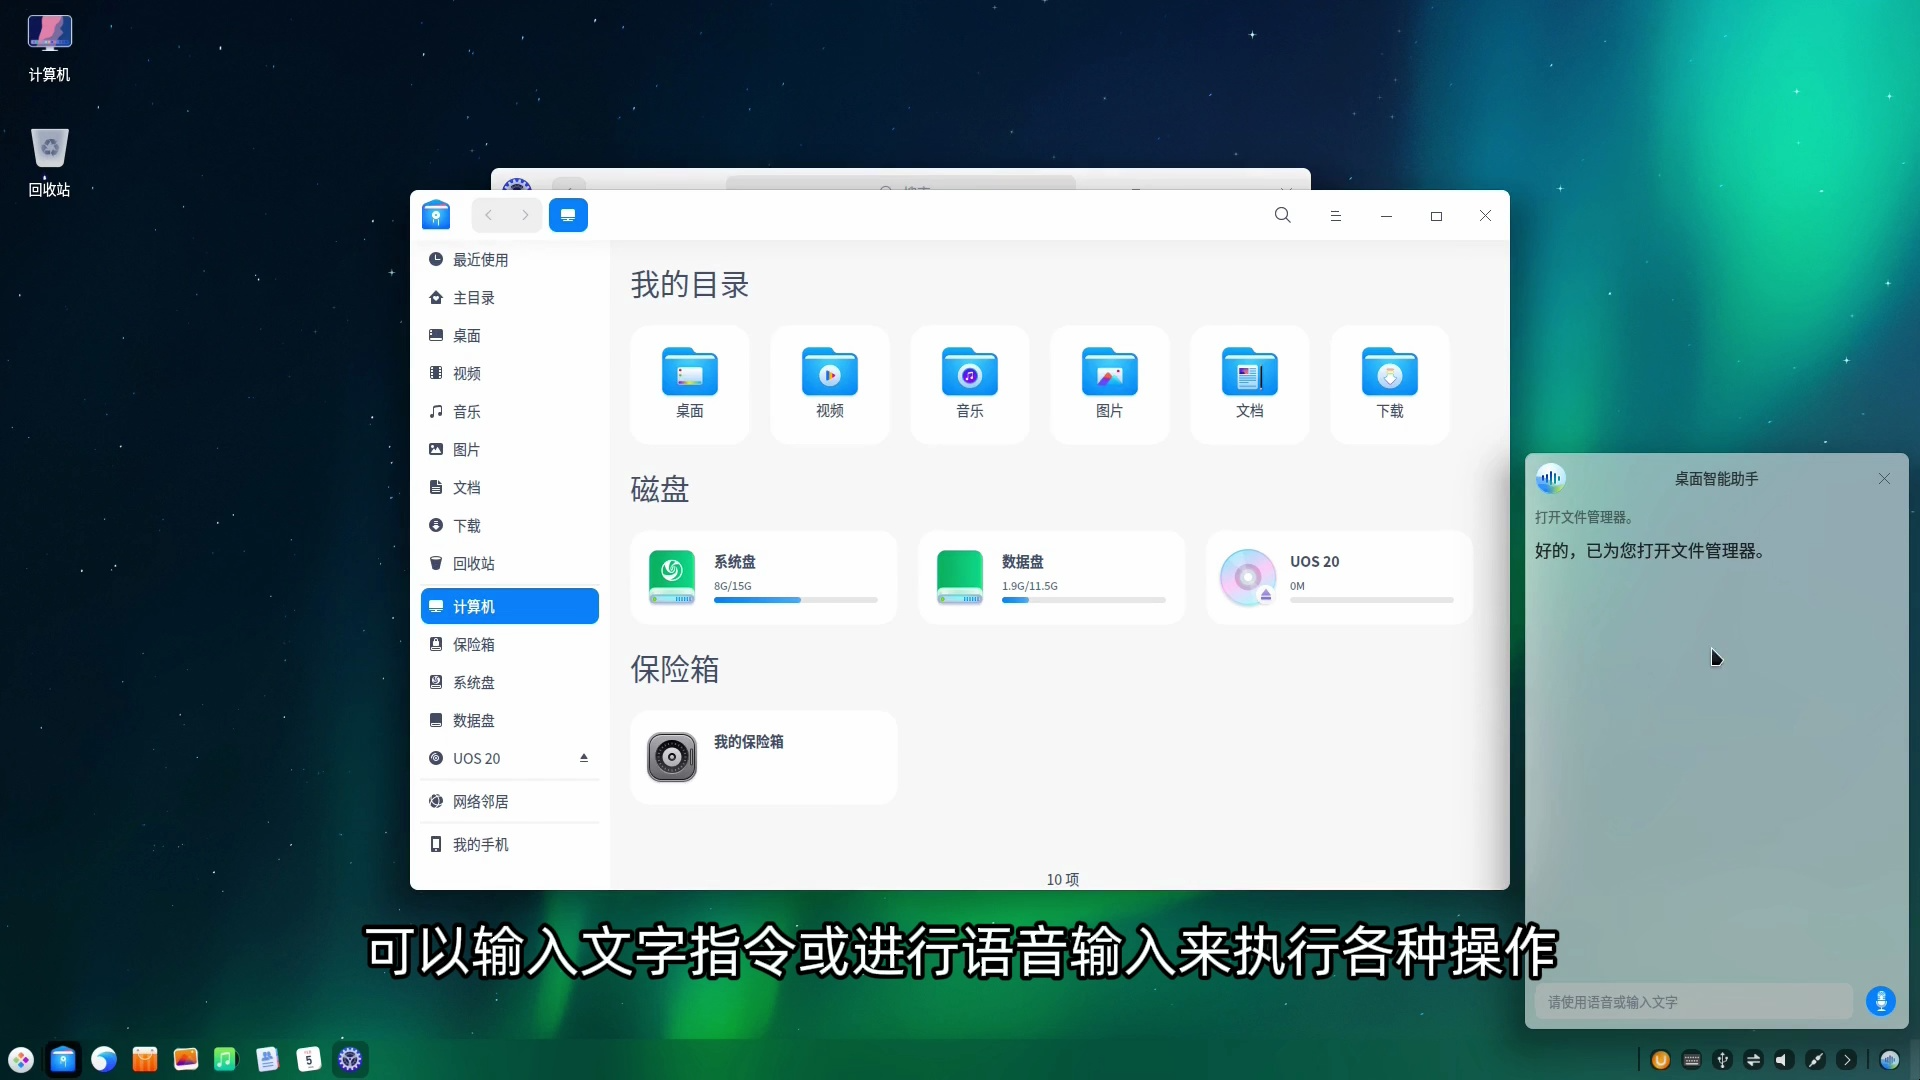Image resolution: width=1920 pixels, height=1080 pixels.
Task: Click UOS 20 usage bar 0M
Action: (x=1372, y=600)
